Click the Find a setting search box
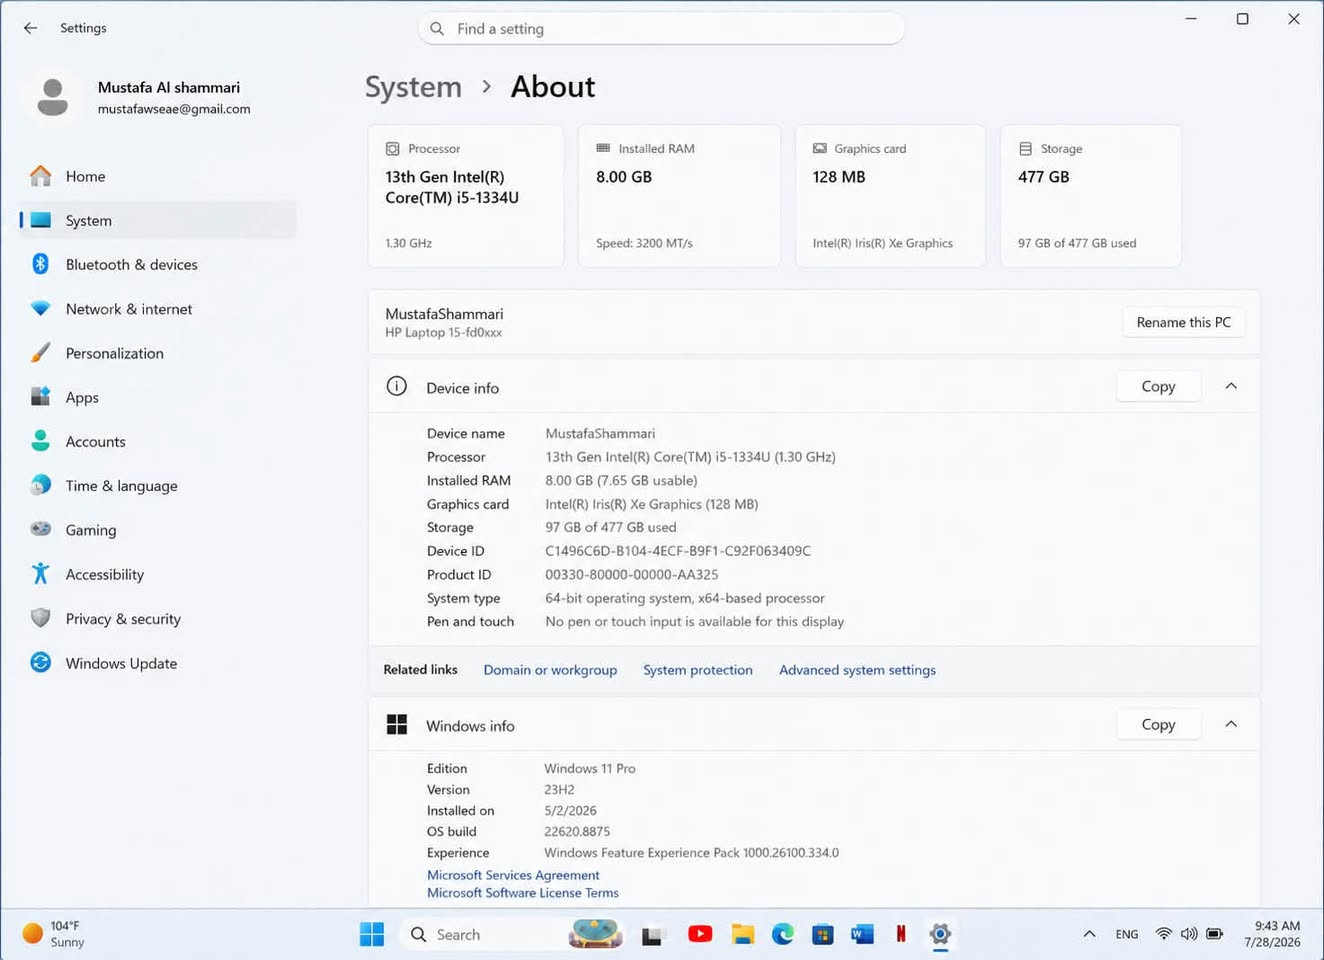1324x960 pixels. pos(661,29)
